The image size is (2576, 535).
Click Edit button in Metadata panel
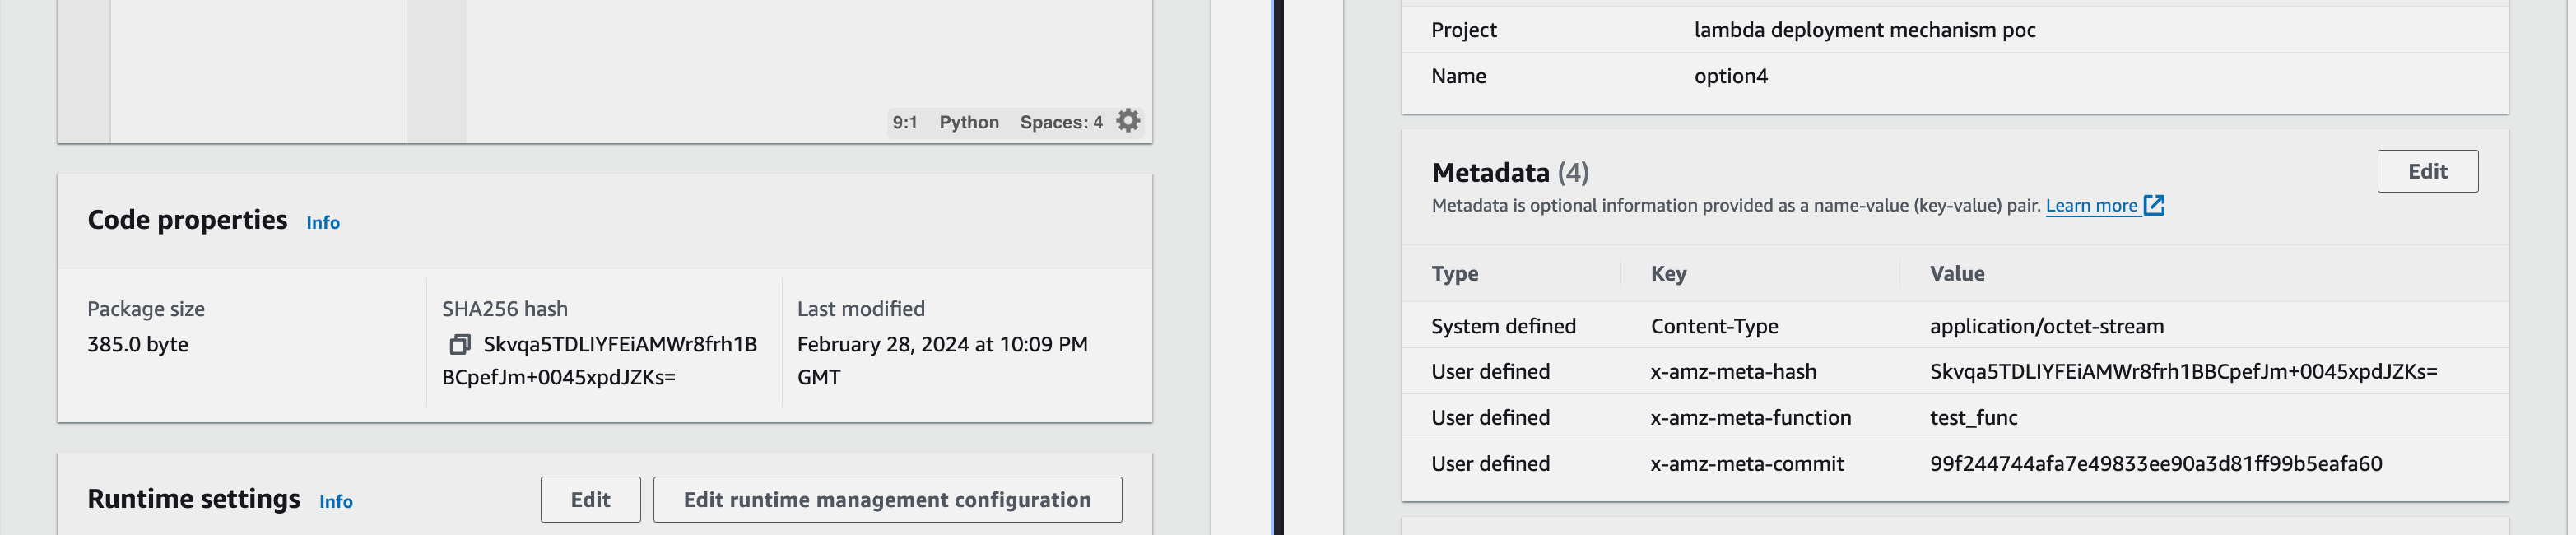point(2428,171)
